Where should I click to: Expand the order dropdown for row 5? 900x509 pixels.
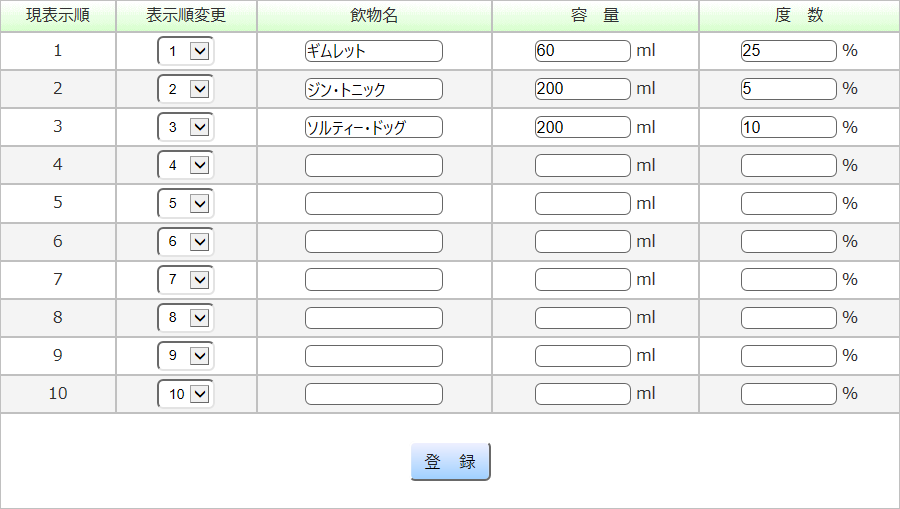click(x=186, y=203)
